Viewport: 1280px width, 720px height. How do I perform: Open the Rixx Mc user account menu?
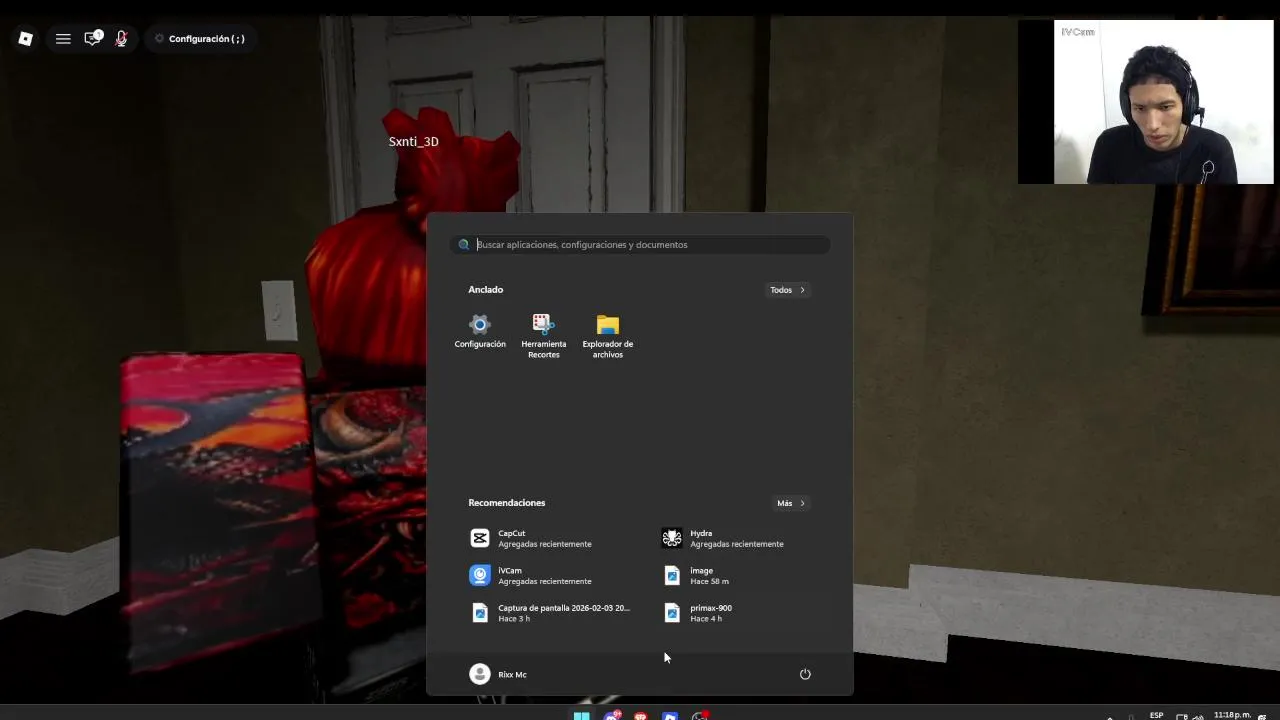coord(498,674)
